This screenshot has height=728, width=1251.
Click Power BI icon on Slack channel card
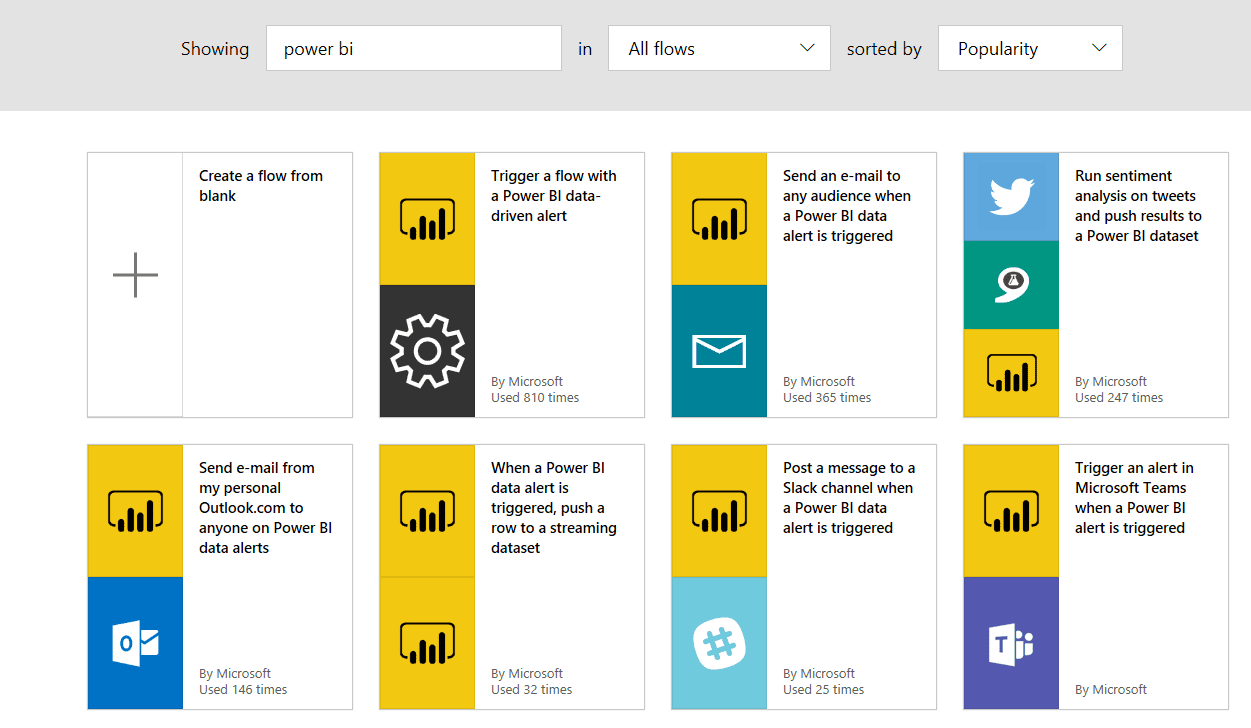pos(719,511)
